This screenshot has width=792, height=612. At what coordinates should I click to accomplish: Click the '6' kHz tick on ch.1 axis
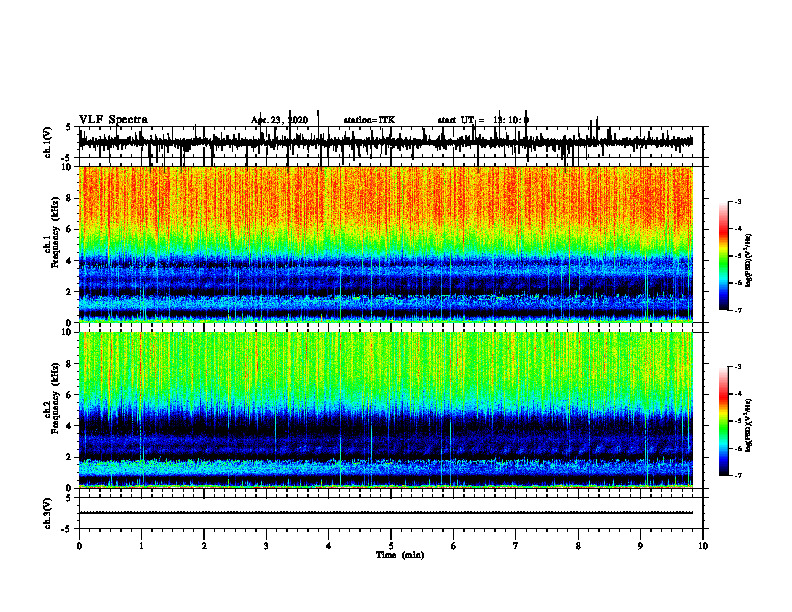coord(70,229)
